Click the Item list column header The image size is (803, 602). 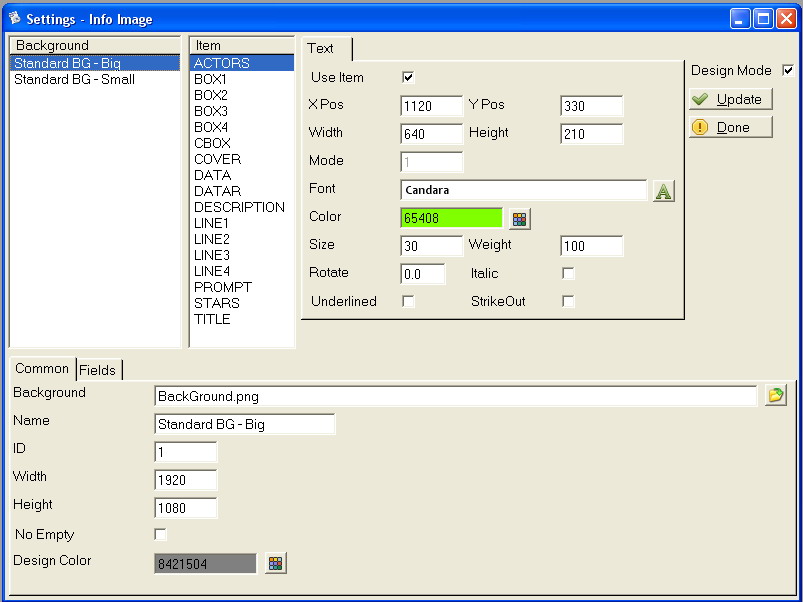[x=242, y=45]
